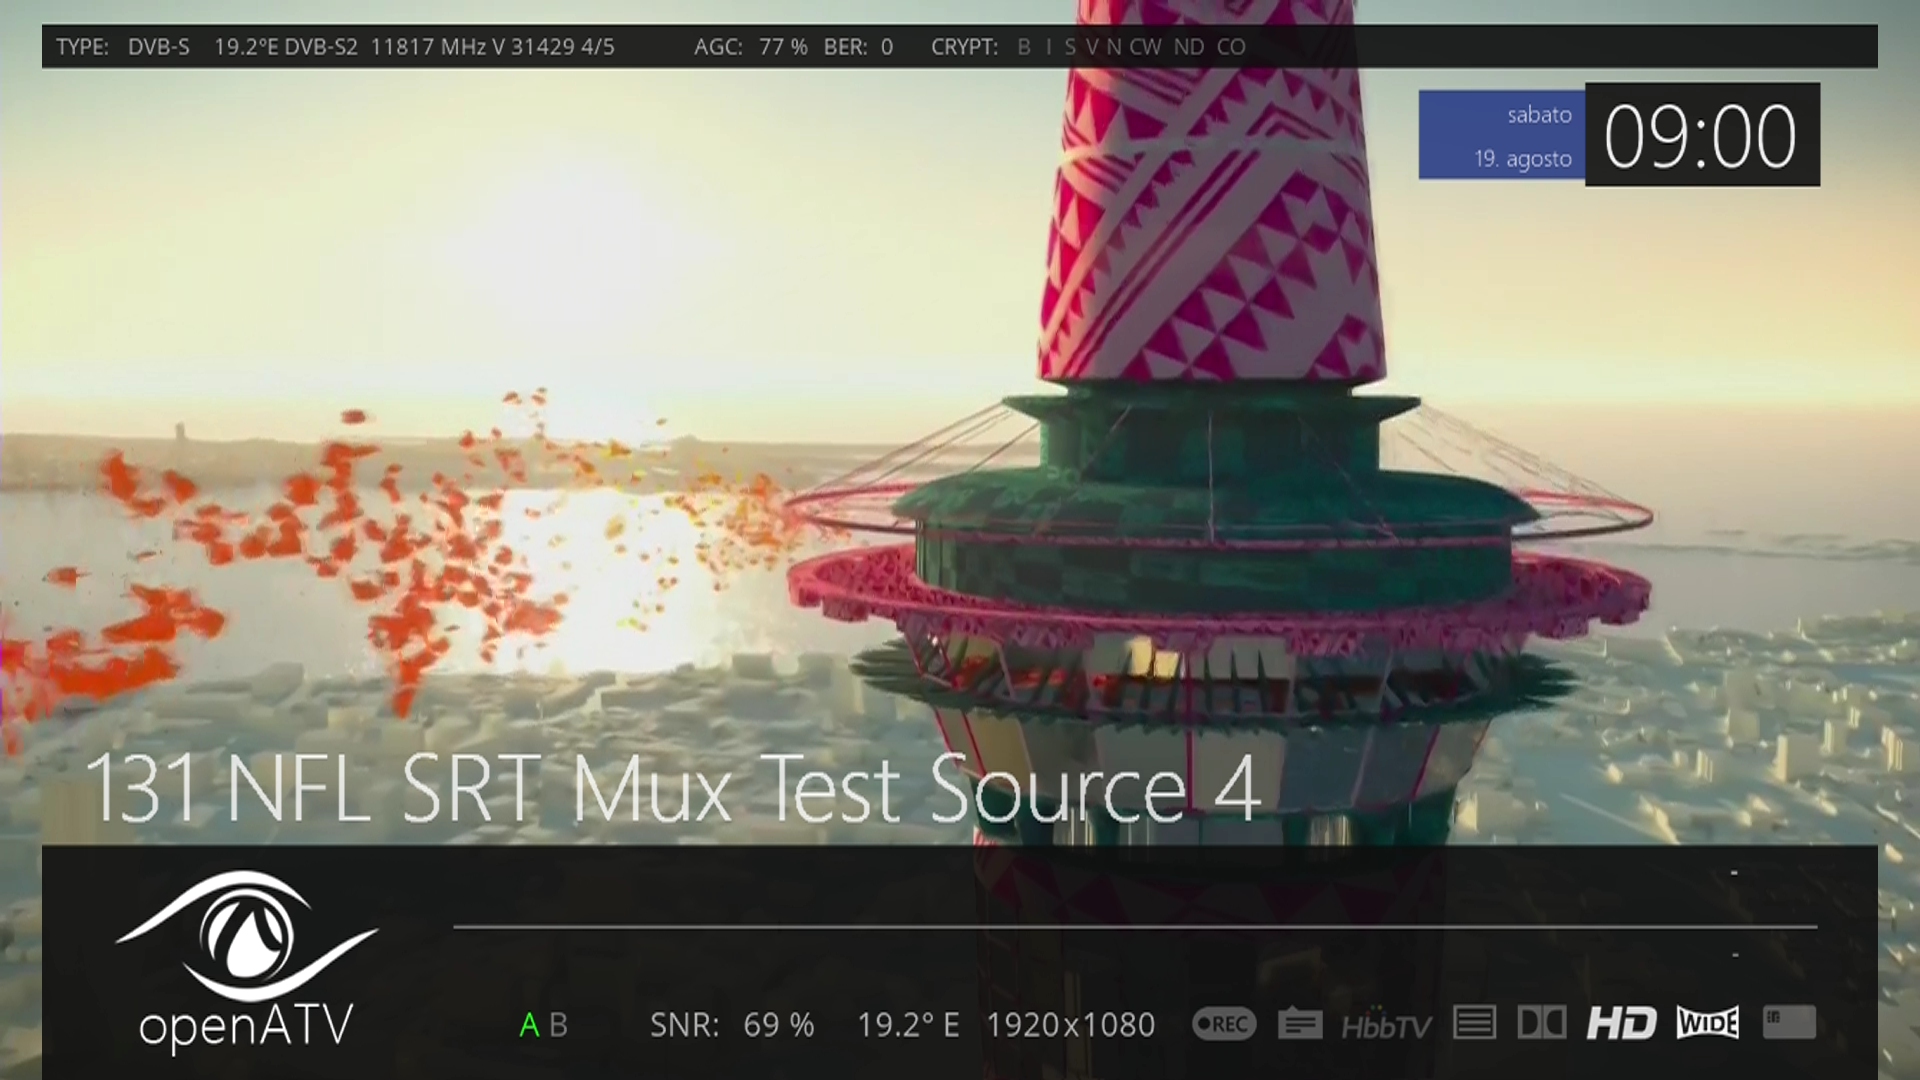Click the WIDE aspect ratio icon
This screenshot has height=1080, width=1920.
[x=1707, y=1023]
